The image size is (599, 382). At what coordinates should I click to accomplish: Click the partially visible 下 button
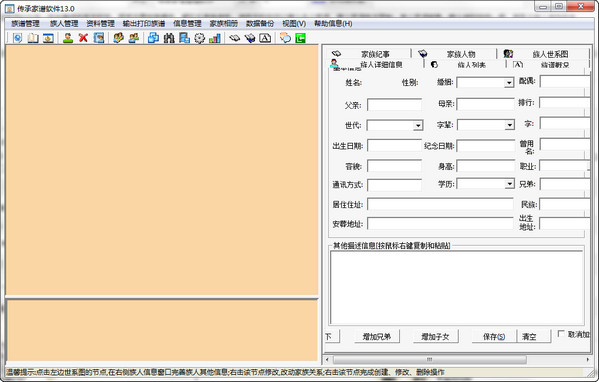(x=332, y=337)
